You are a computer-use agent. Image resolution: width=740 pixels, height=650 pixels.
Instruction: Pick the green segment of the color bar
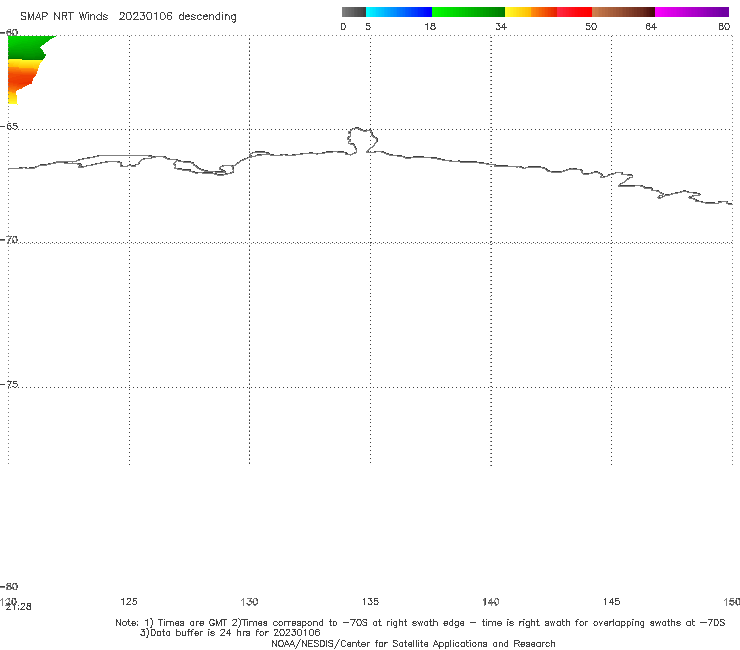point(468,12)
